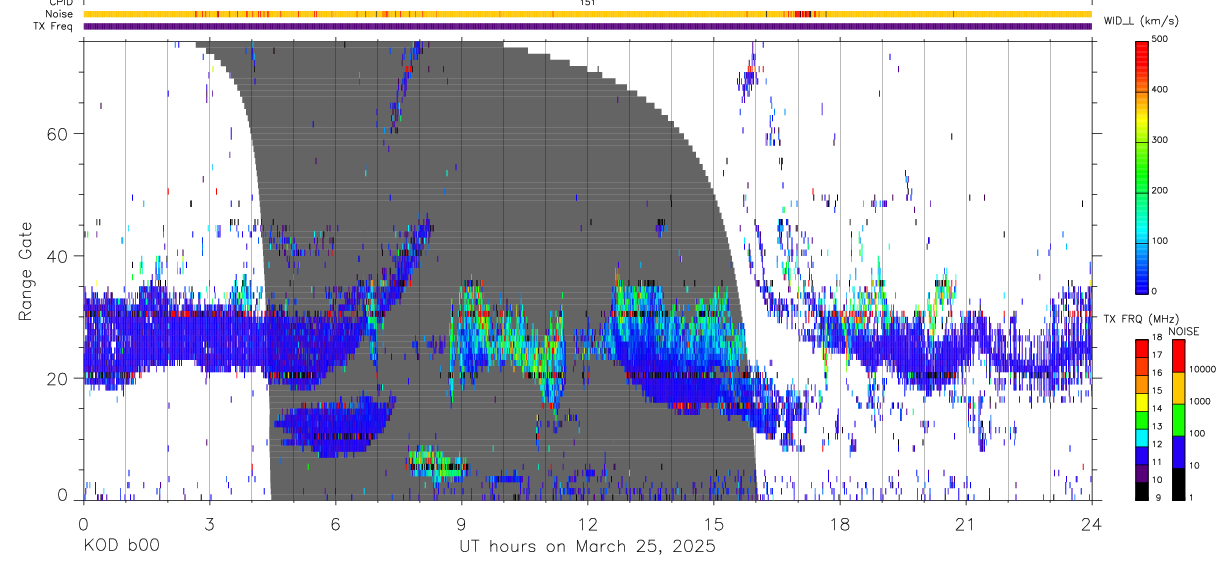Image resolution: width=1228 pixels, height=567 pixels.
Task: Pick the purple 10-11 MHz swatch
Action: tap(1142, 474)
